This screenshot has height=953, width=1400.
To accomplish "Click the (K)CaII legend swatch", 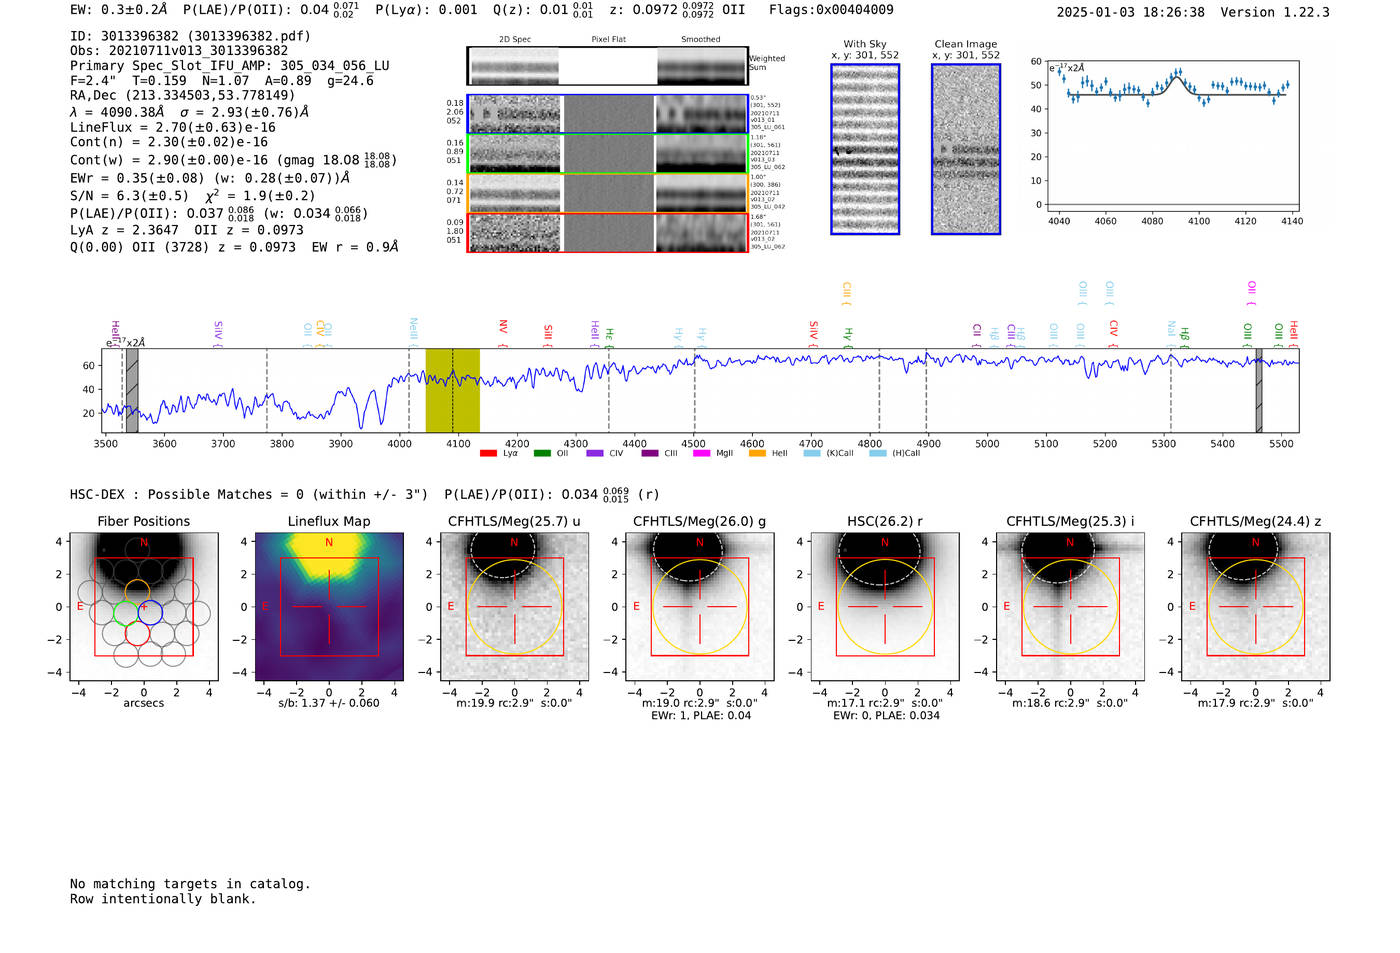I will click(812, 454).
